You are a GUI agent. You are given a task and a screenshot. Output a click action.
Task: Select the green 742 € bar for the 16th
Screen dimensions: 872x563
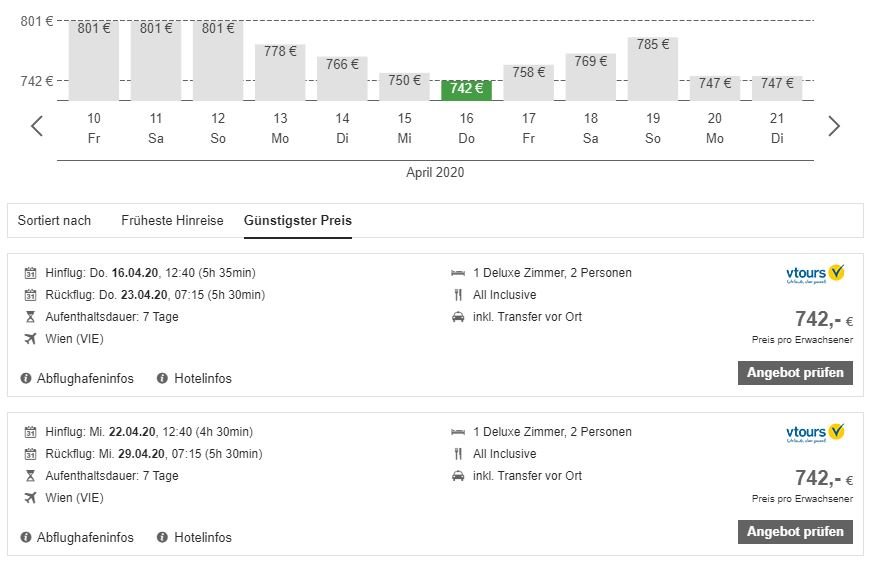pos(467,89)
